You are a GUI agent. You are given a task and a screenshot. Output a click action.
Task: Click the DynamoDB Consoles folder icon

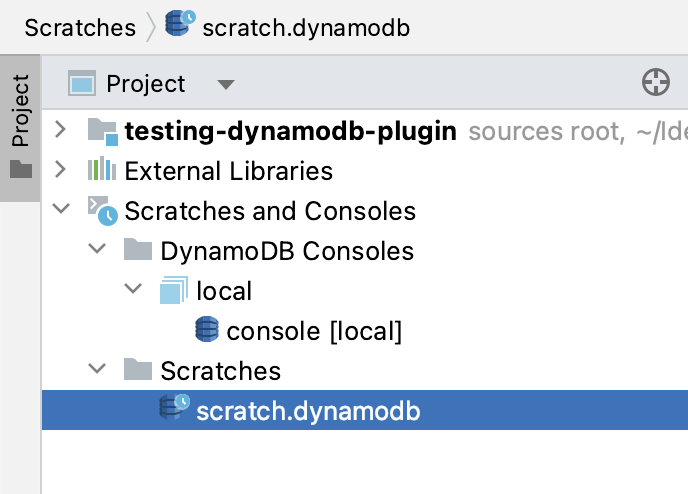coord(138,250)
